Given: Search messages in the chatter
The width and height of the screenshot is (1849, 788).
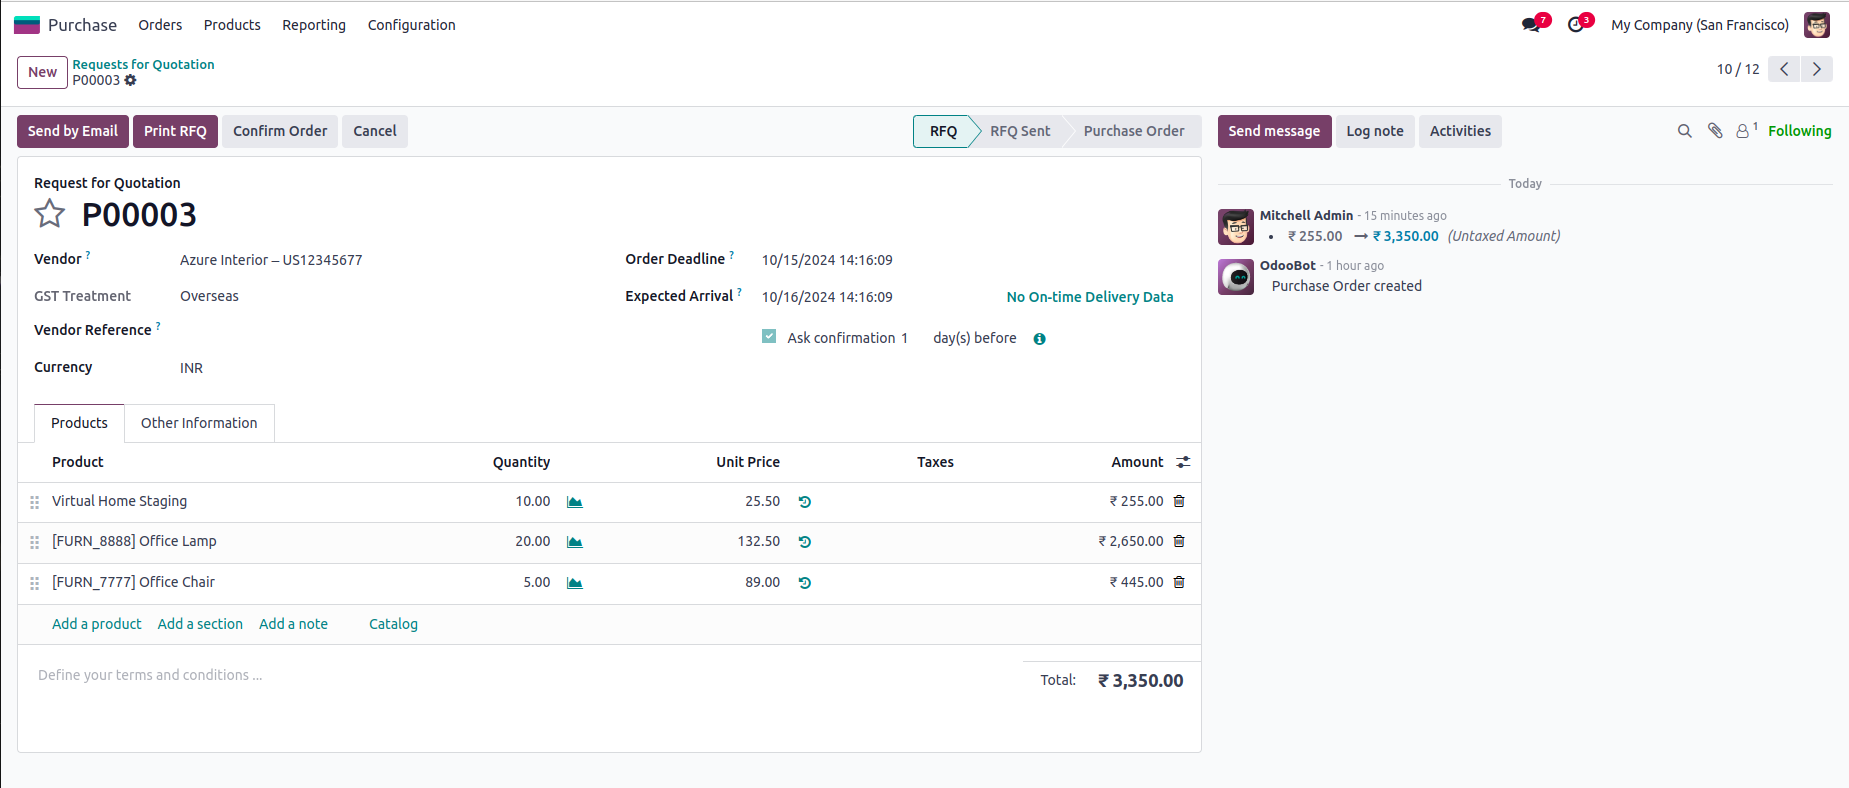Looking at the screenshot, I should (1684, 131).
